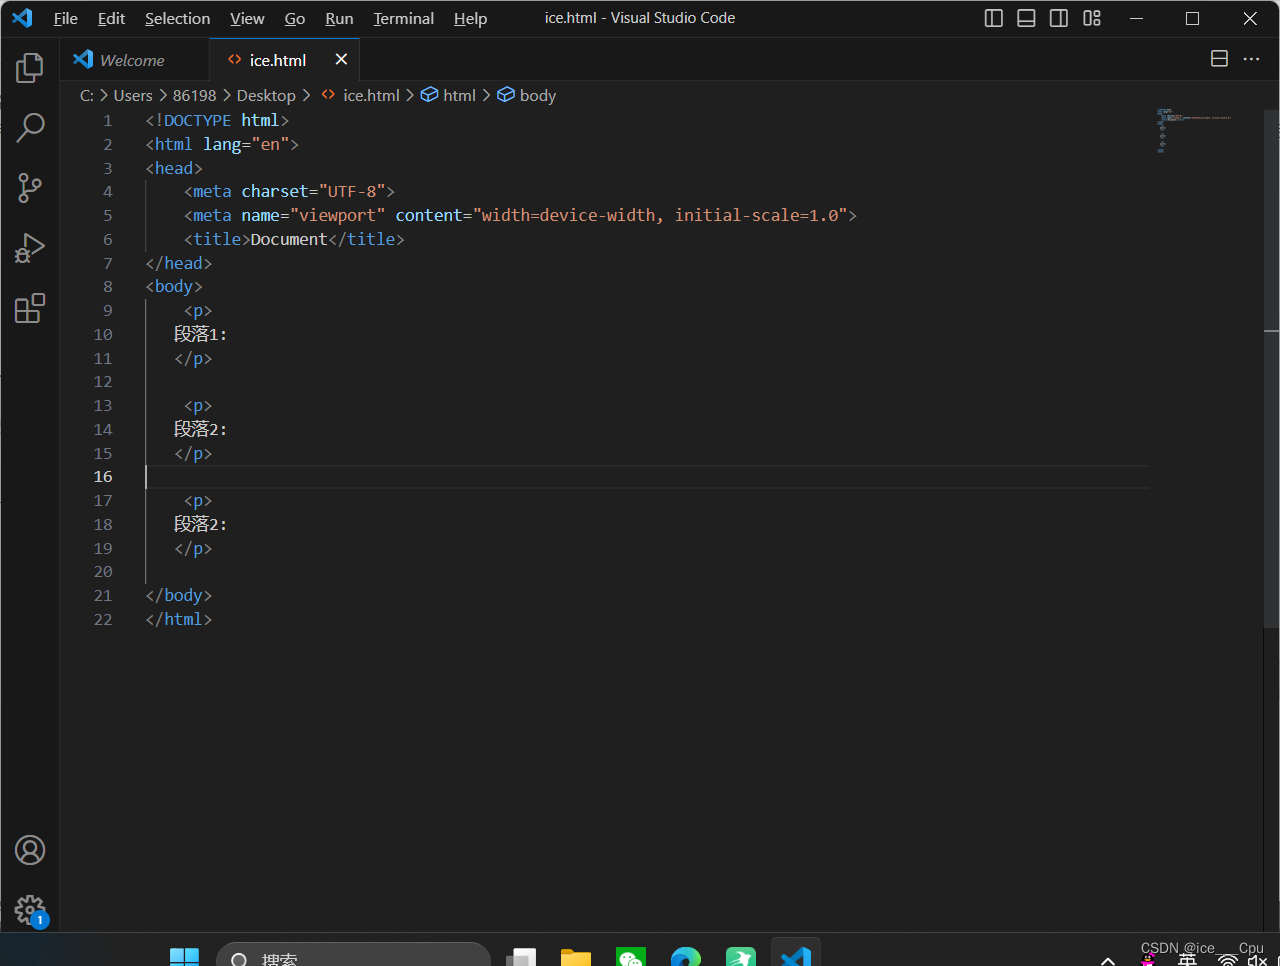Click the html symbol breadcrumb

[x=448, y=95]
